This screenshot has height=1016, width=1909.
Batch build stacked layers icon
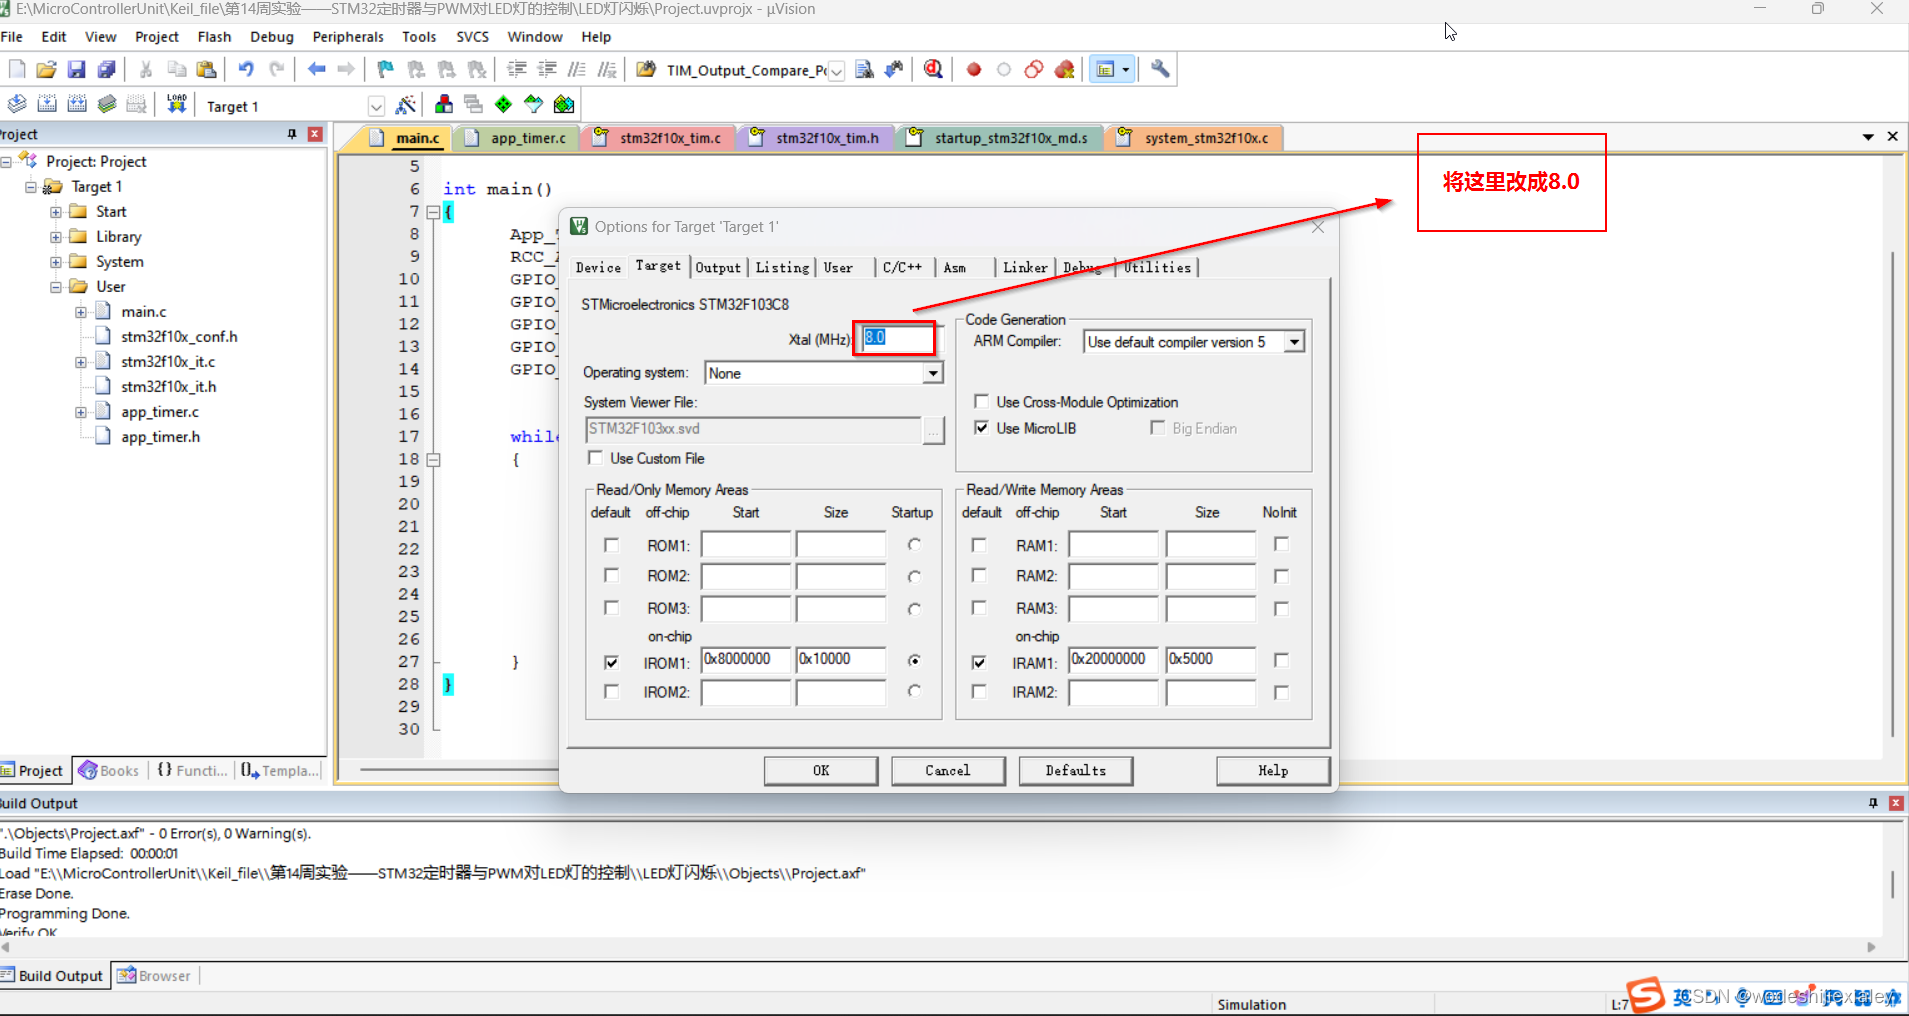click(x=107, y=104)
